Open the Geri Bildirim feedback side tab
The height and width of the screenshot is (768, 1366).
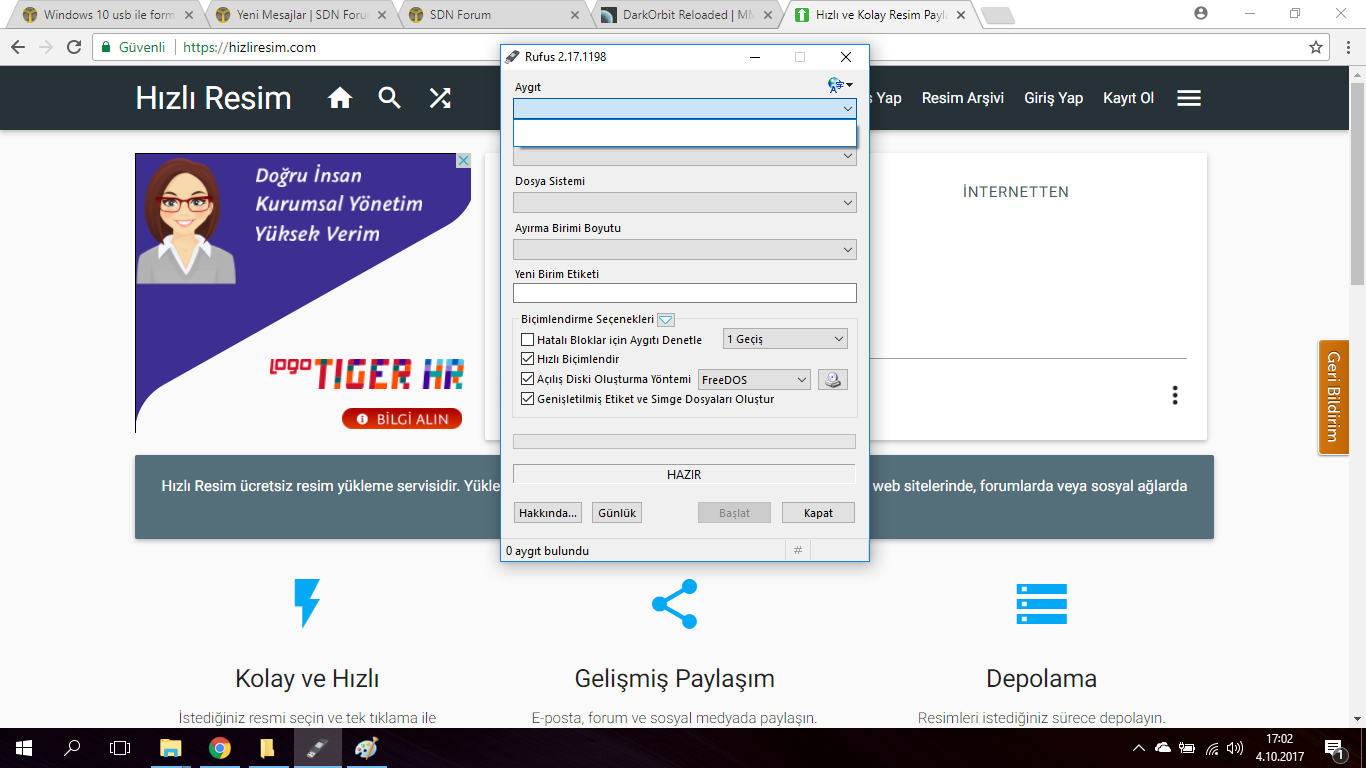coord(1333,397)
